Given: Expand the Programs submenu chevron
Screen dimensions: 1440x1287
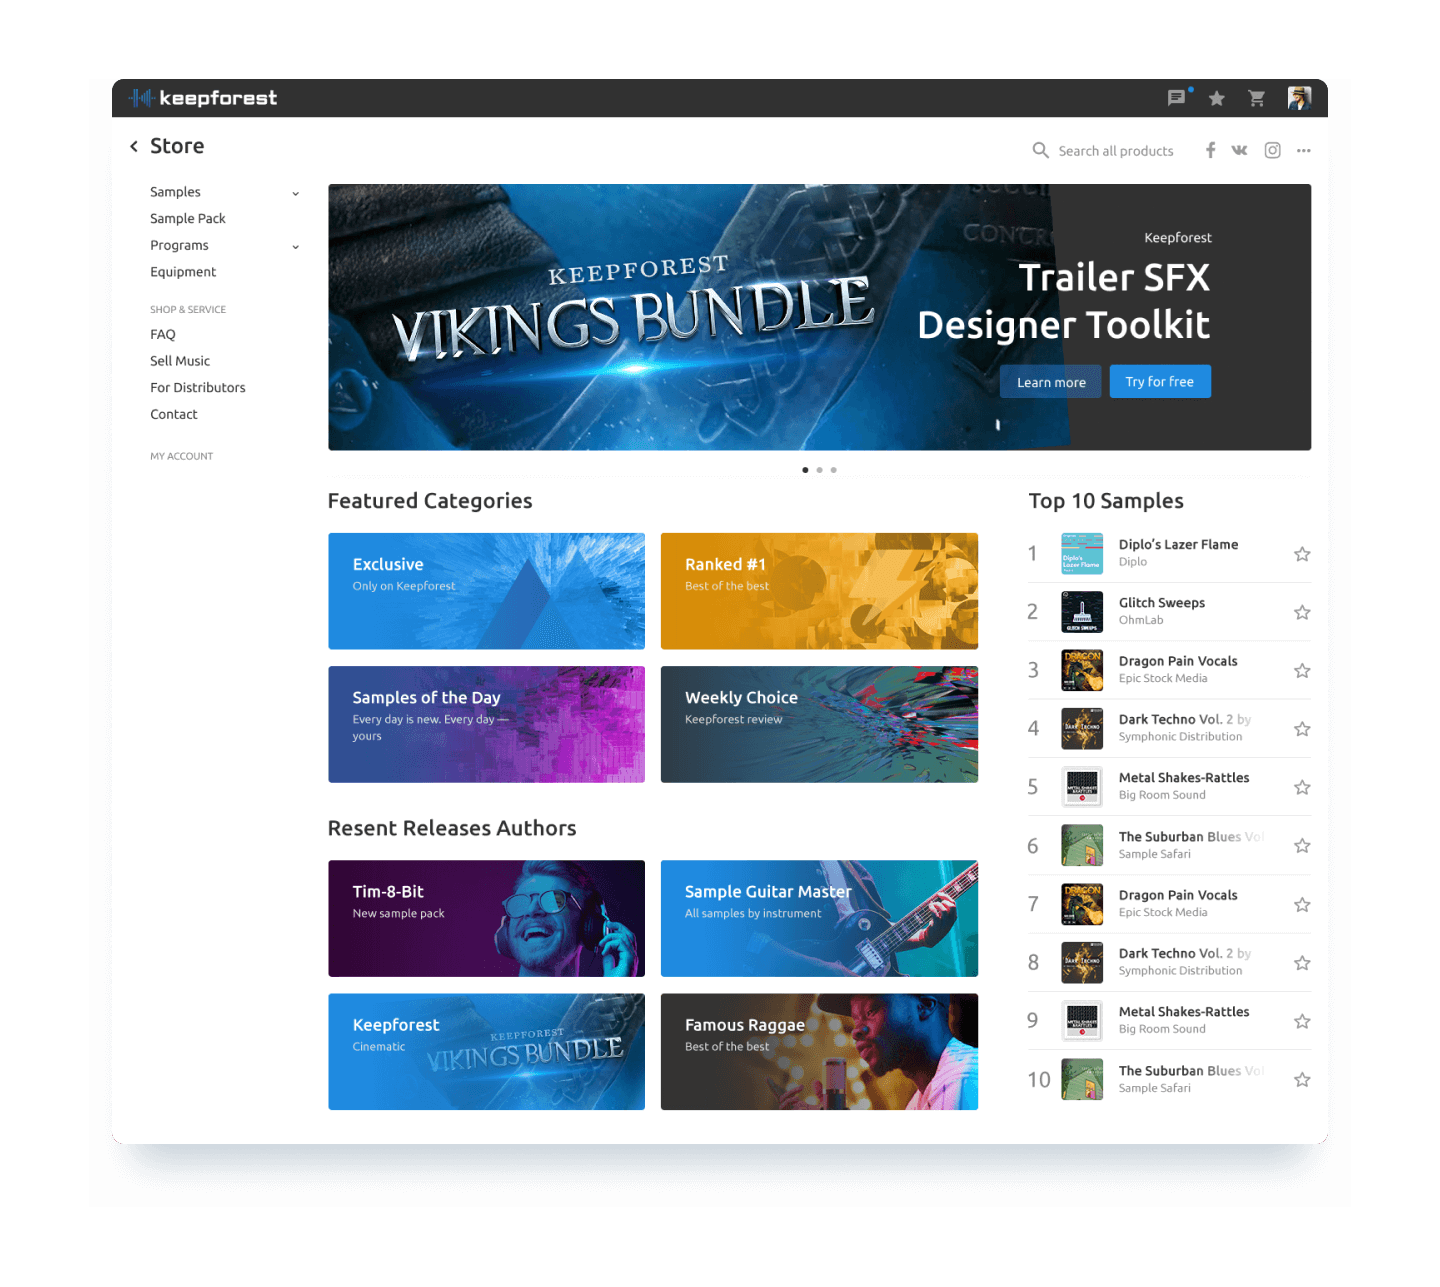Looking at the screenshot, I should [x=295, y=246].
